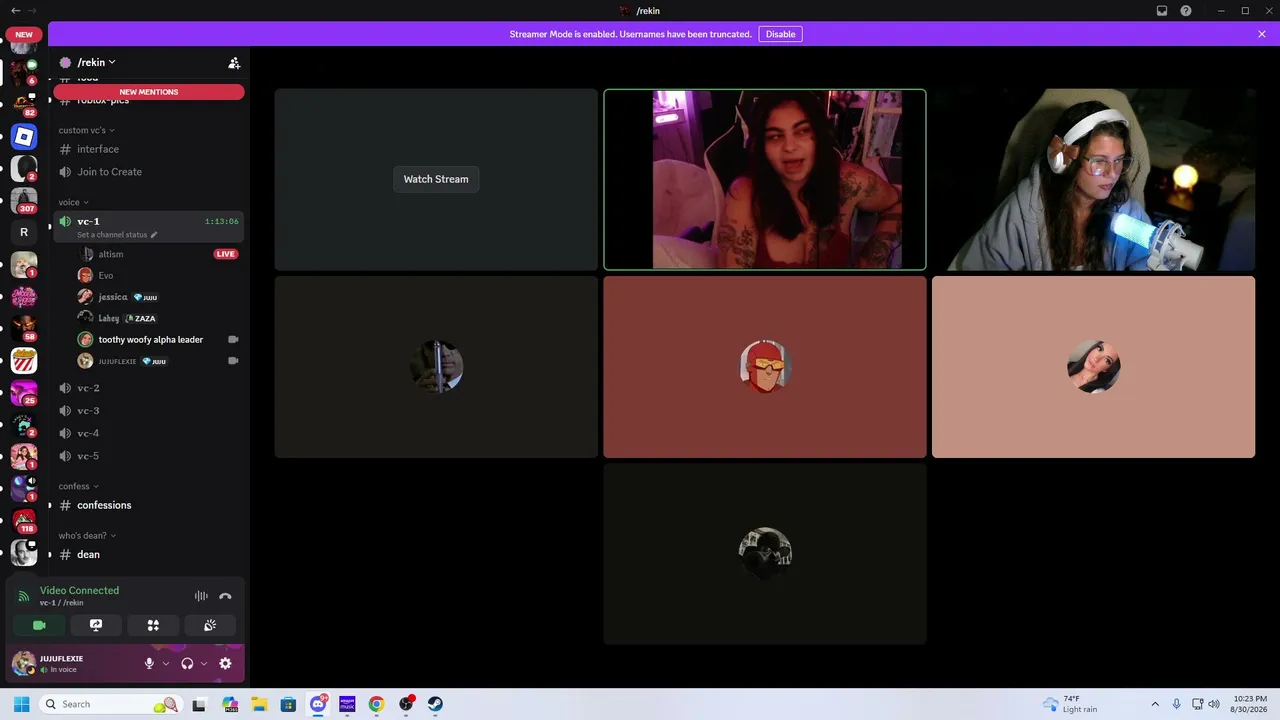Open the Roblox server icon
Viewport: 1280px width, 720px height.
point(24,137)
